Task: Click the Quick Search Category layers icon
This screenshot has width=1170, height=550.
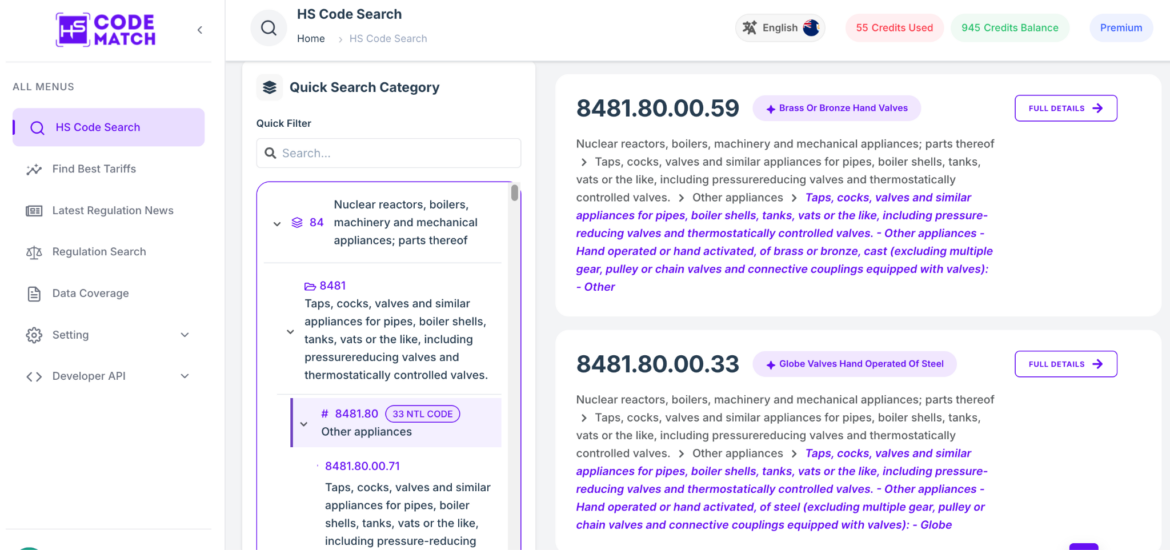Action: click(269, 87)
